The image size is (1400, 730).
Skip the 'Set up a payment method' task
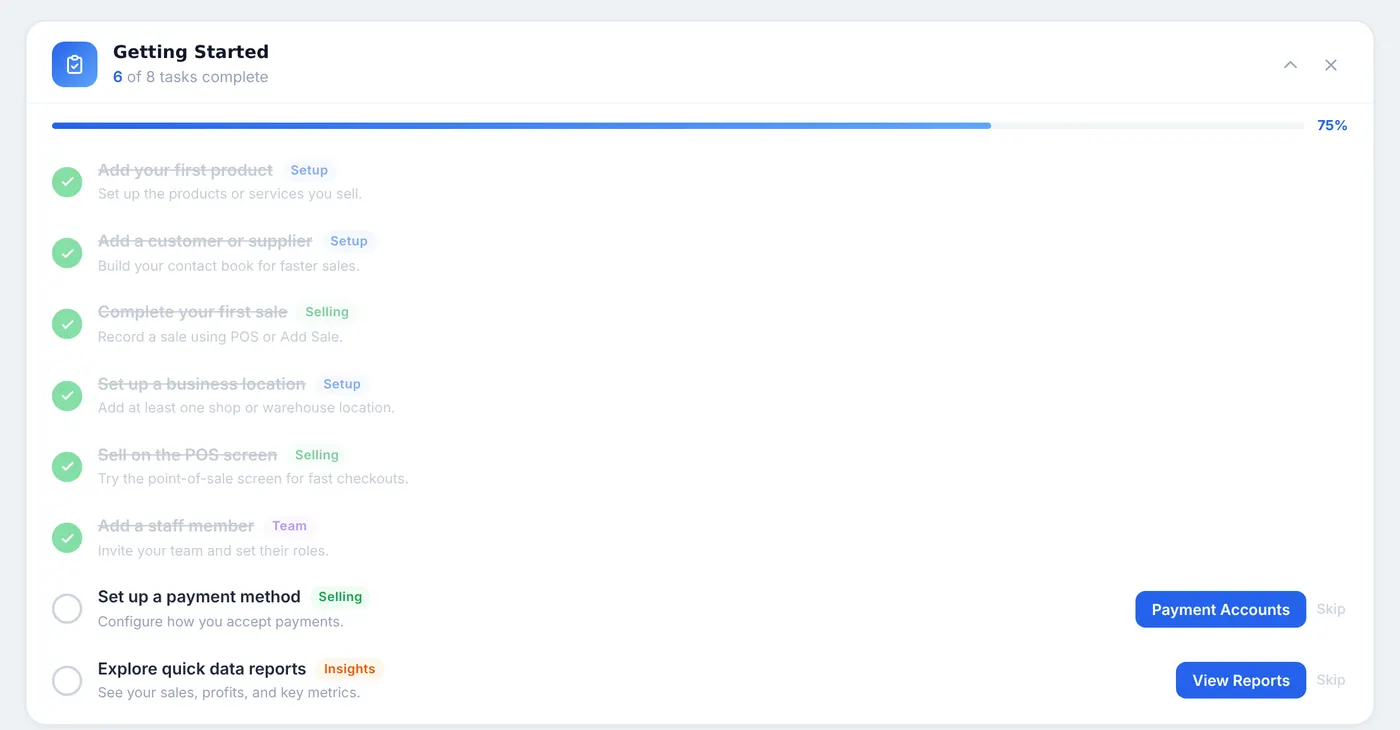[1331, 609]
